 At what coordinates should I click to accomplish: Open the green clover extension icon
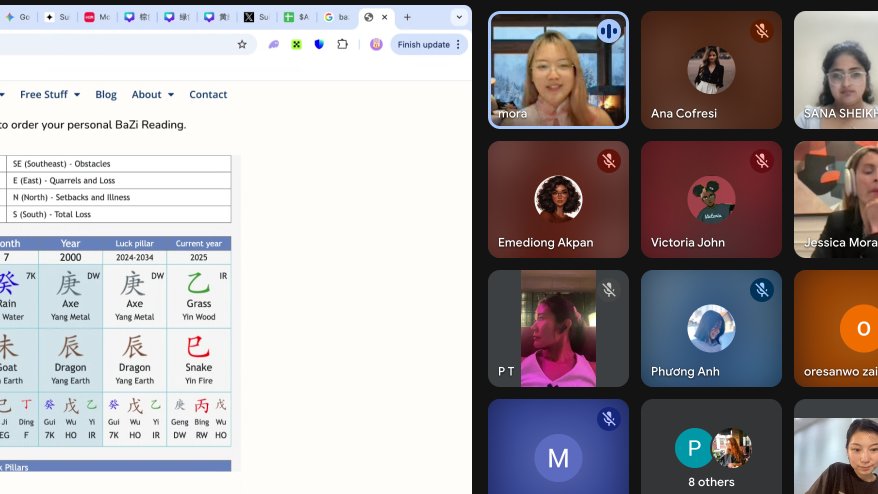click(296, 44)
